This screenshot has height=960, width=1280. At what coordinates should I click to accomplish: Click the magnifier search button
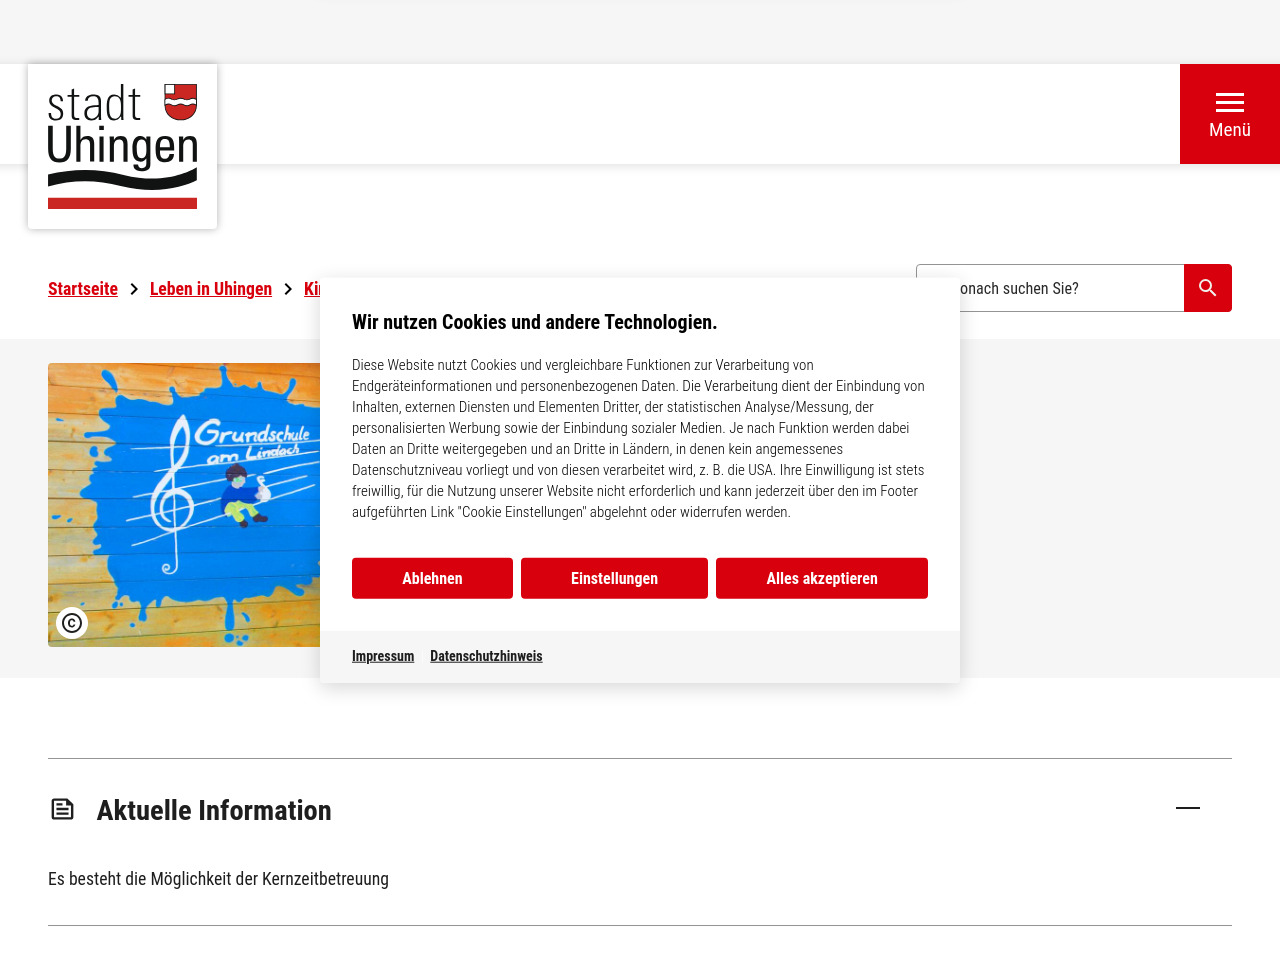[1207, 288]
